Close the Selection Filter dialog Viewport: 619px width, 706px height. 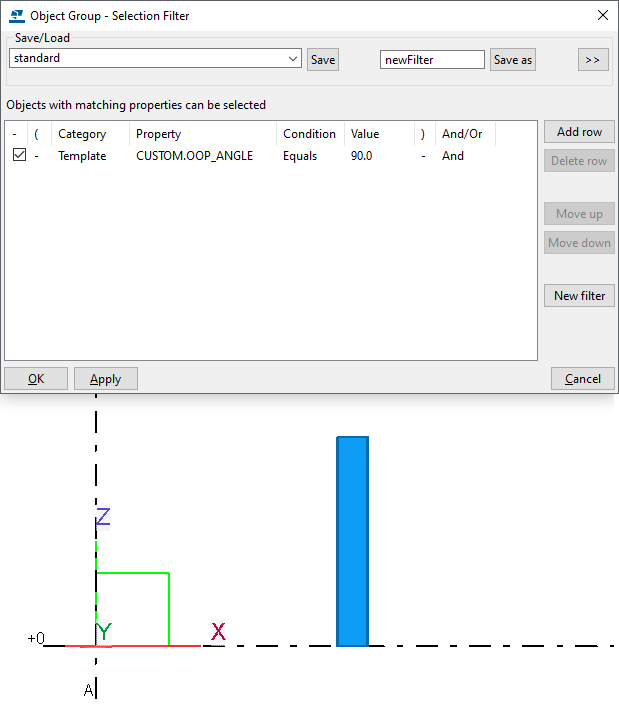pyautogui.click(x=602, y=16)
